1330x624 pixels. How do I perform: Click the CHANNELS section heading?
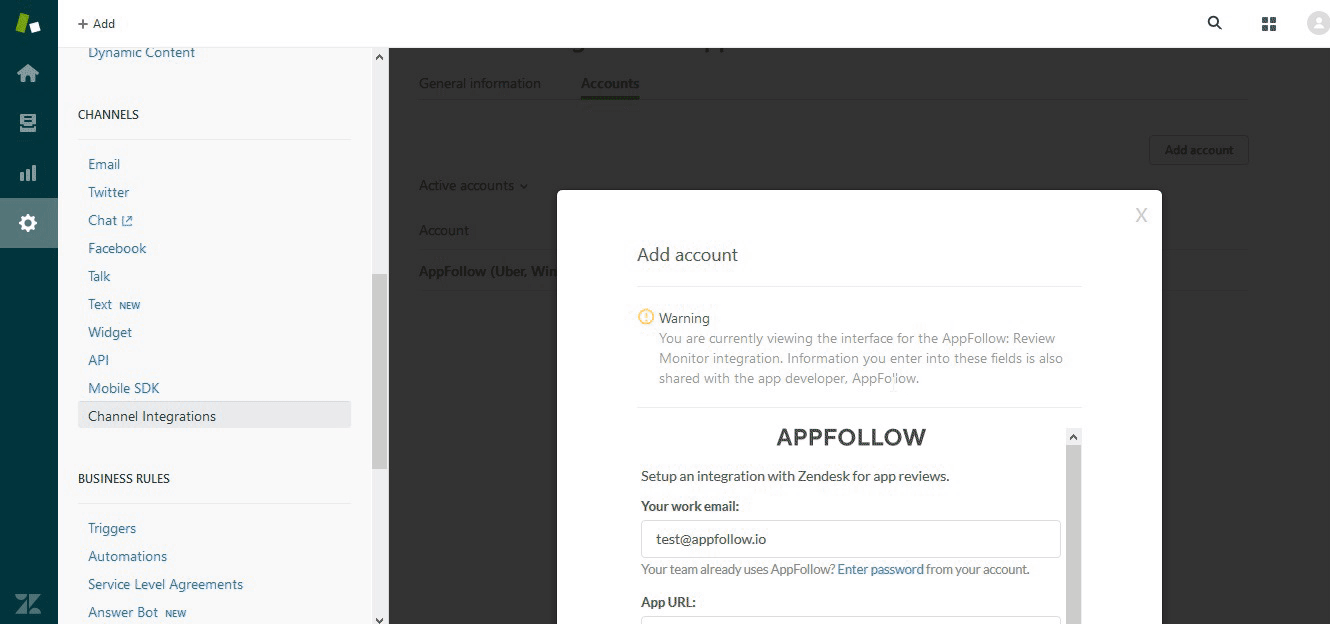click(108, 115)
